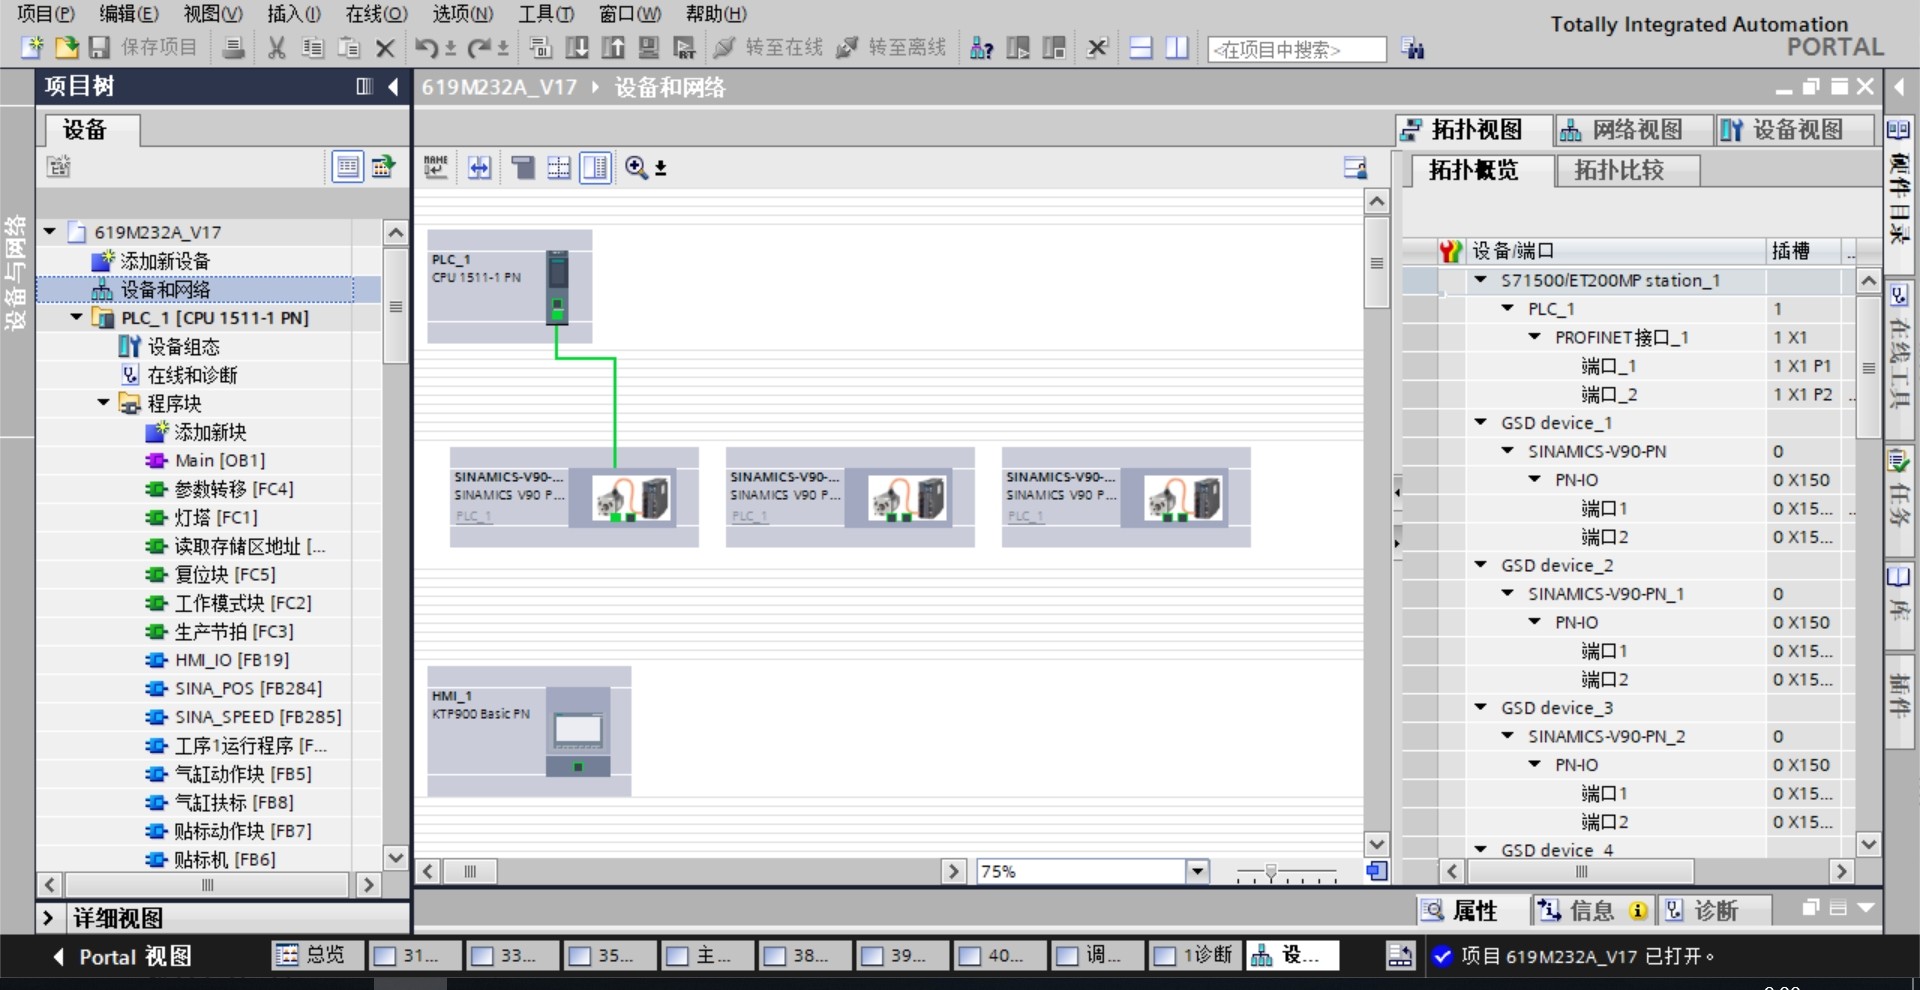
Task: Click the Start runtime RT icon
Action: [685, 47]
